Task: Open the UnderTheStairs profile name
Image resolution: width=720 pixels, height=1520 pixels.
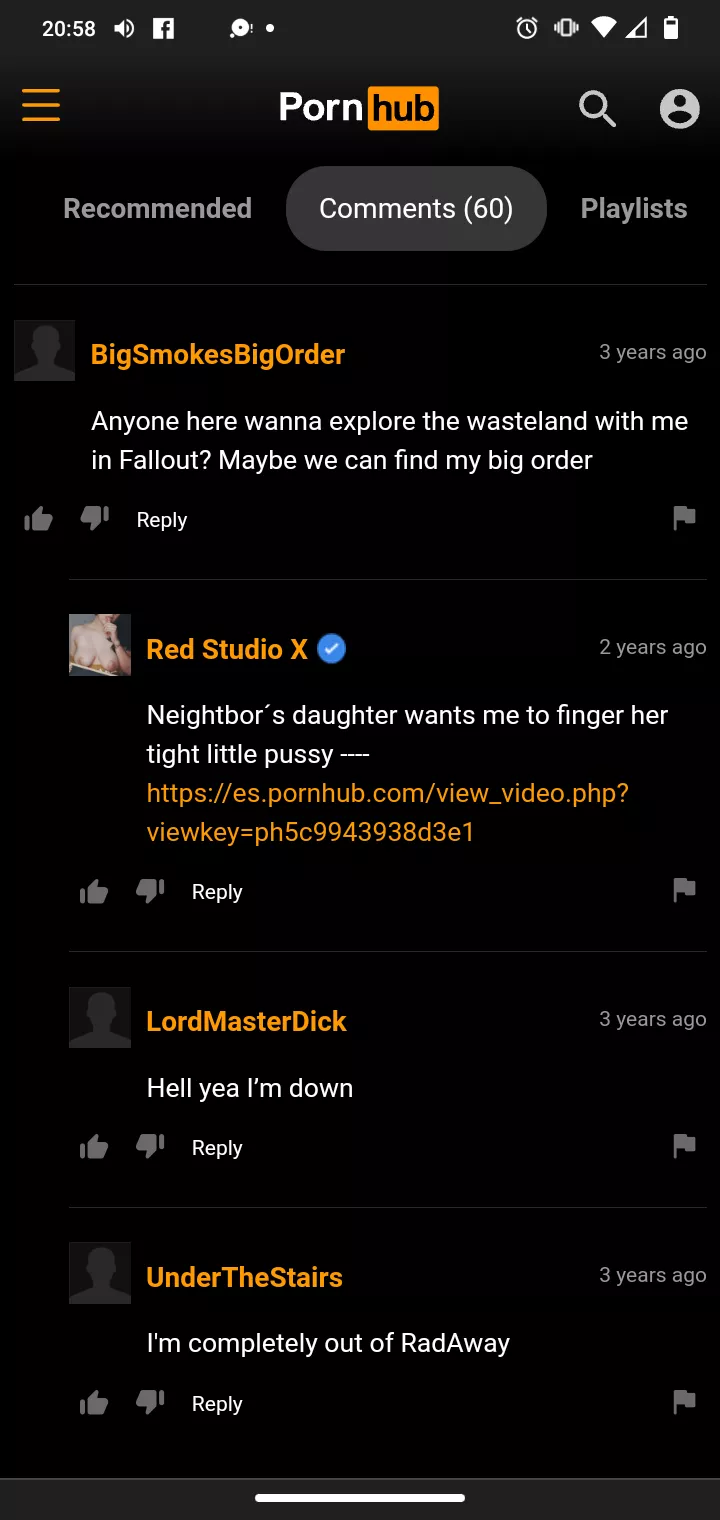Action: click(244, 1277)
